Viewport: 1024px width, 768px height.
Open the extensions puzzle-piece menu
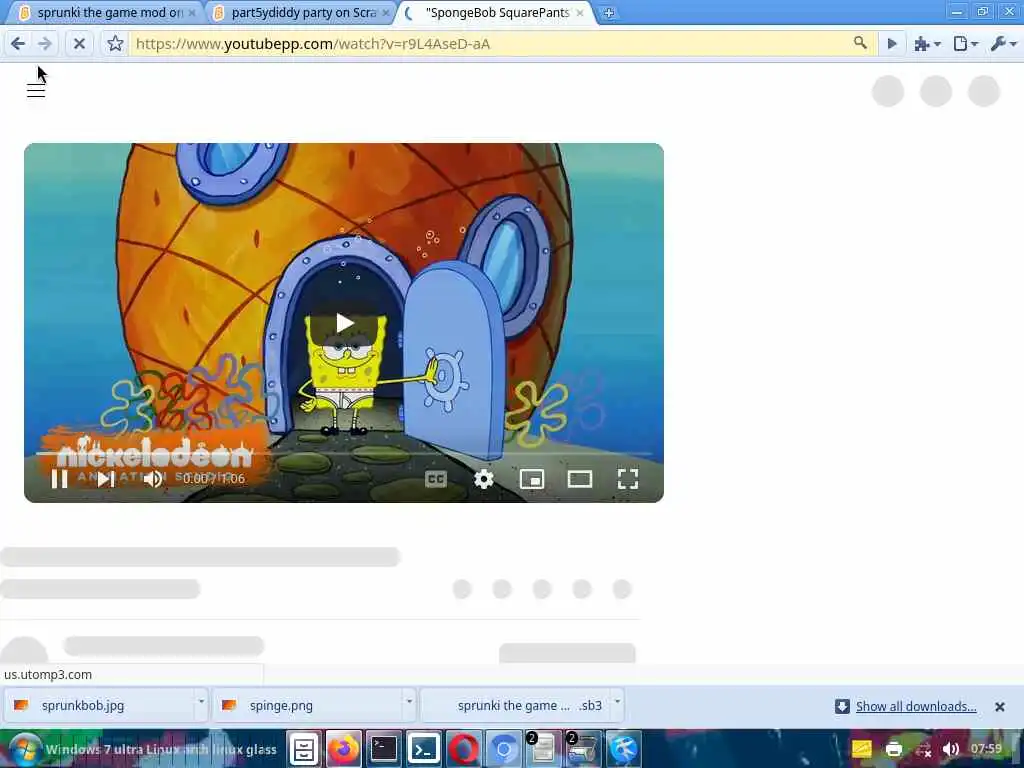[927, 44]
